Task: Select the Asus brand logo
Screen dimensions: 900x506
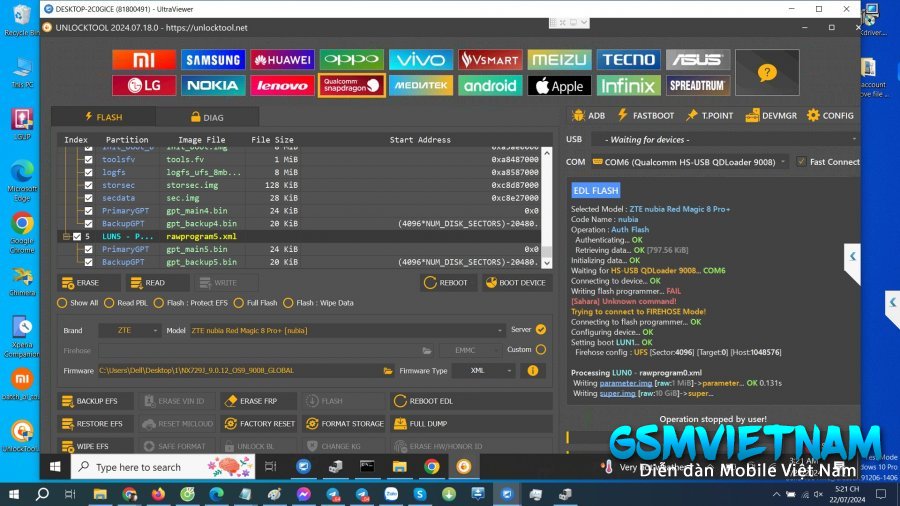Action: tap(698, 60)
